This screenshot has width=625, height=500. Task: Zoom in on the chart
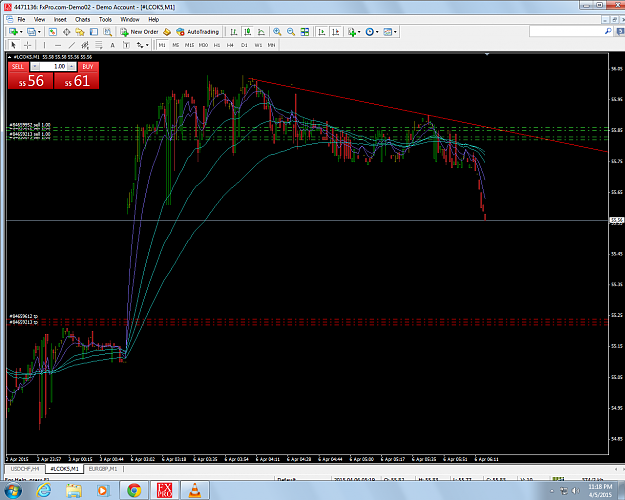(x=277, y=32)
